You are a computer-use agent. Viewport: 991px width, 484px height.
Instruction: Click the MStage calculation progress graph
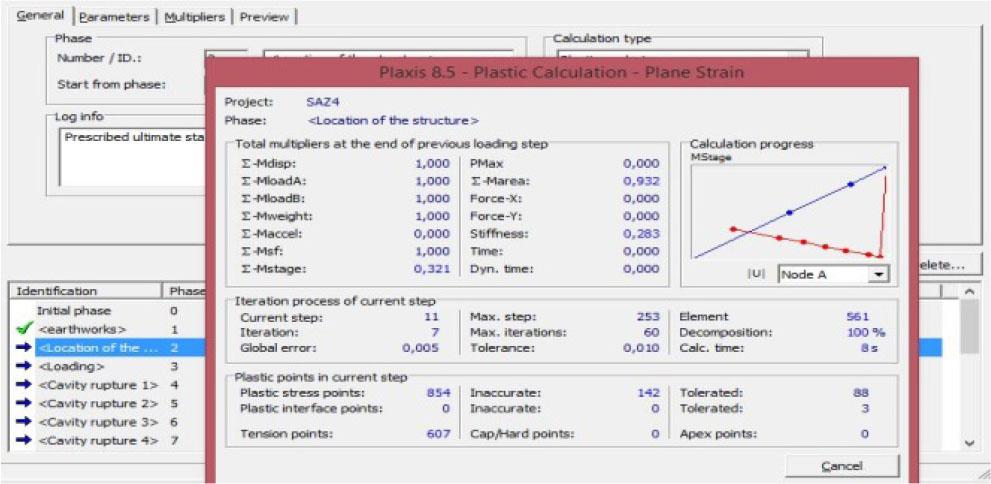point(789,212)
